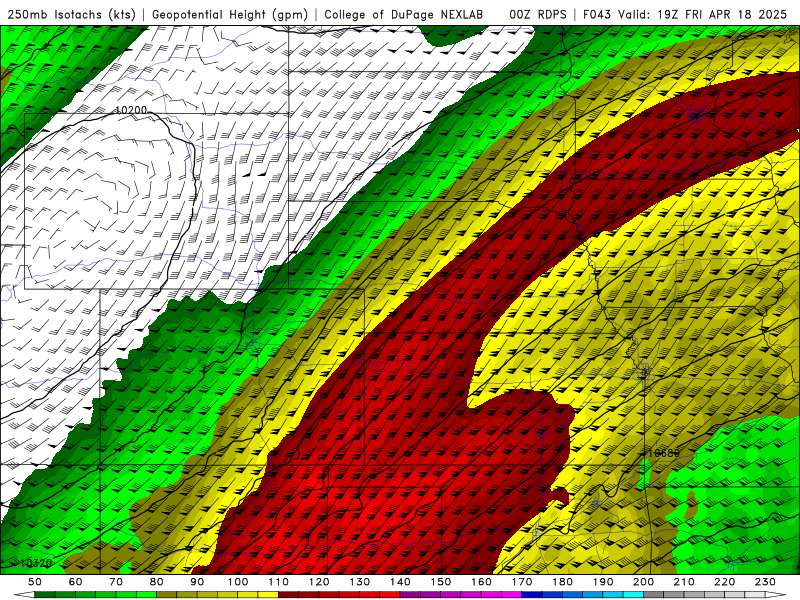Screen dimensions: 800x600
Task: Click the cyan legend swatch ending at 200
Action: [633, 595]
